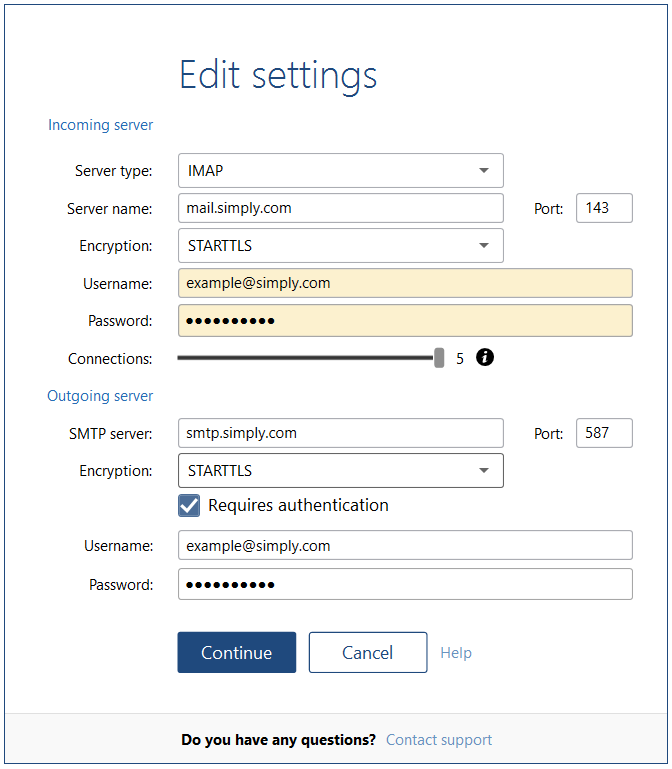Expand the incoming Encryption STARTTLS dropdown

(340, 246)
